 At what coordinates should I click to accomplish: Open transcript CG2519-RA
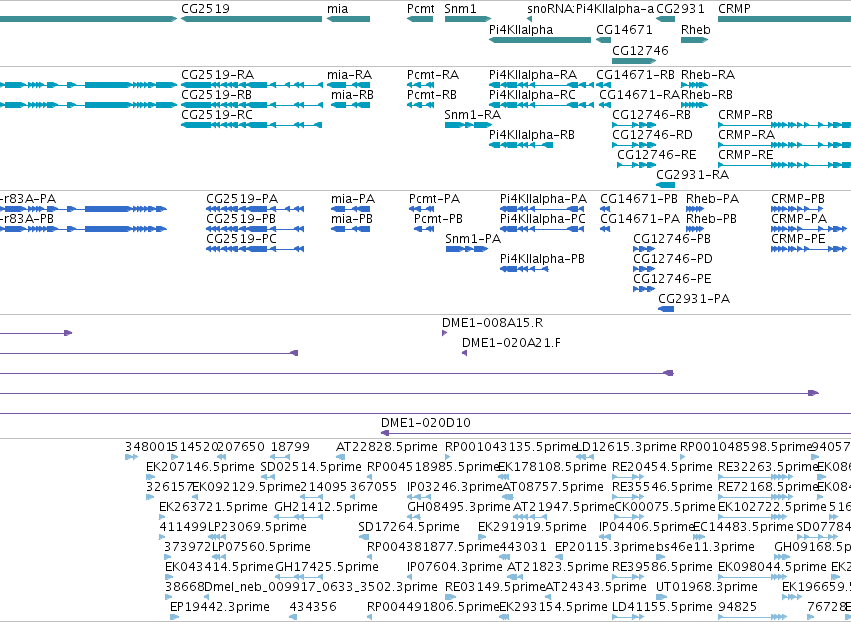click(x=251, y=85)
